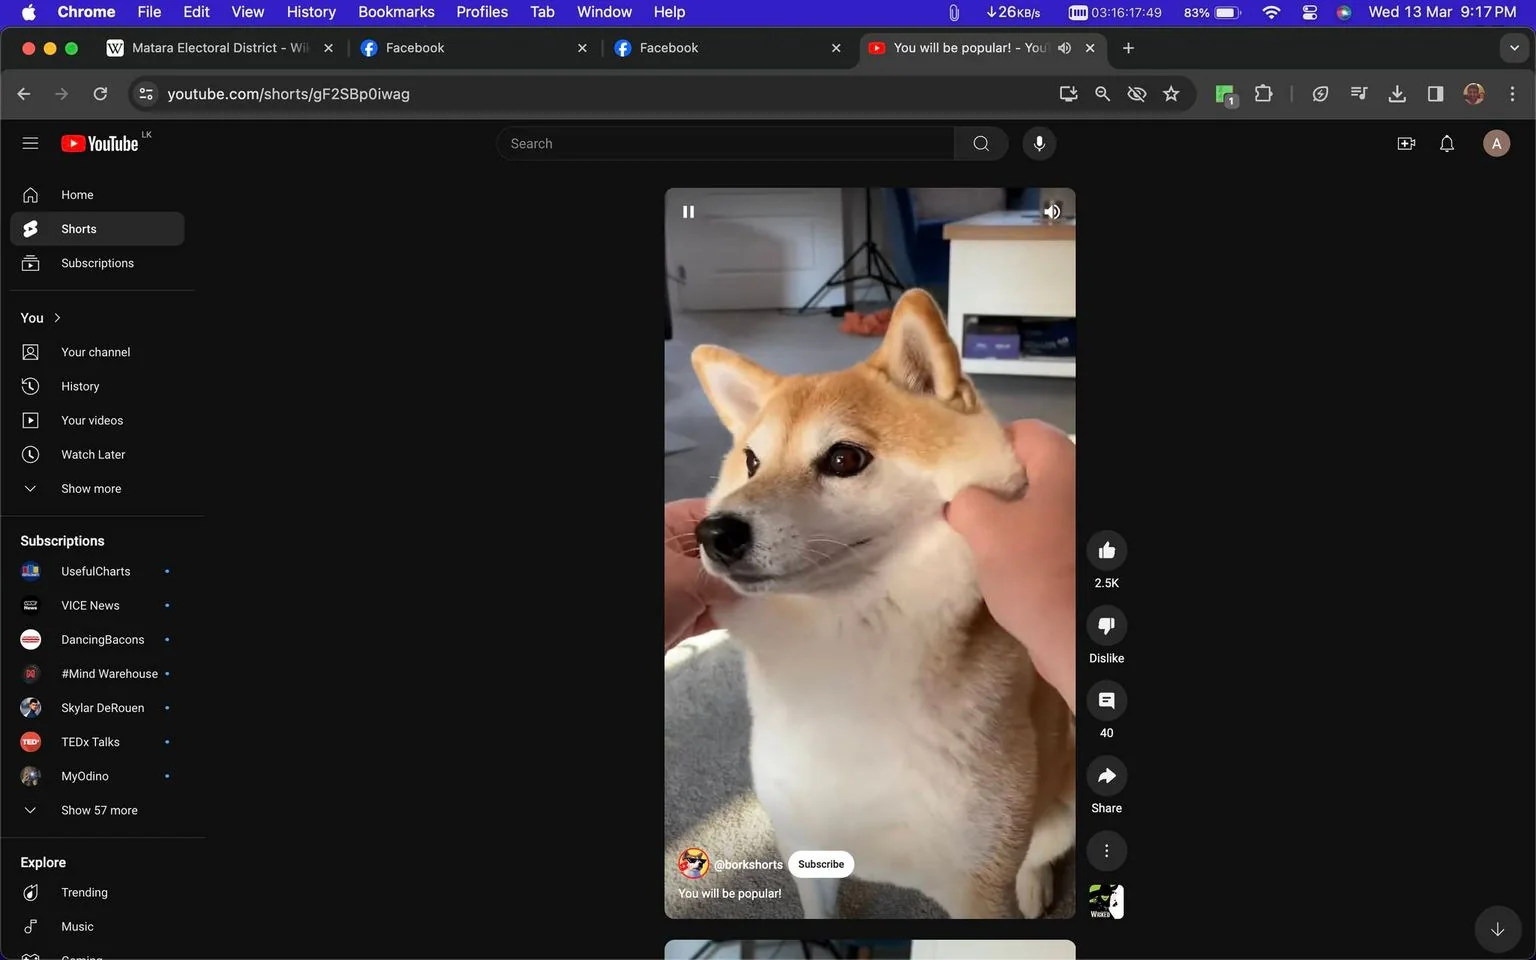Viewport: 1536px width, 960px height.
Task: Open Your videos
Action: (x=97, y=421)
